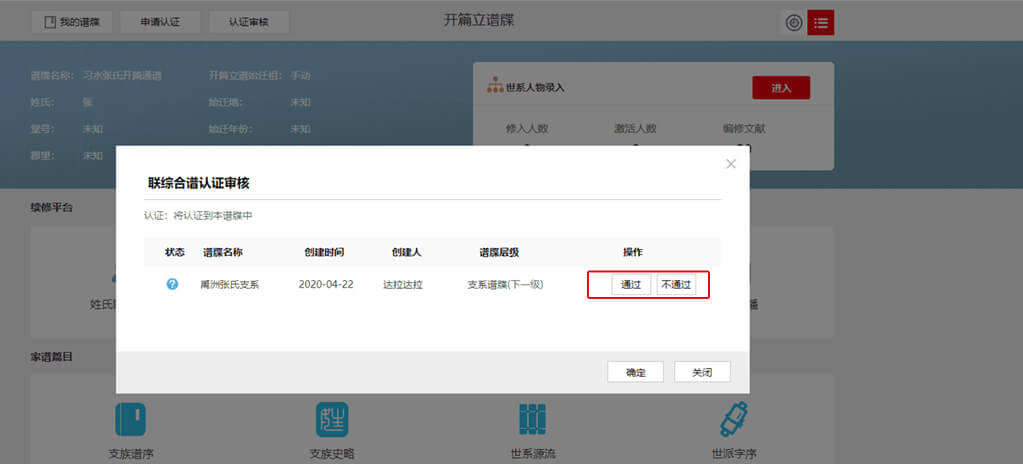Select the 世系源流 icon
Image resolution: width=1023 pixels, height=464 pixels.
point(533,419)
